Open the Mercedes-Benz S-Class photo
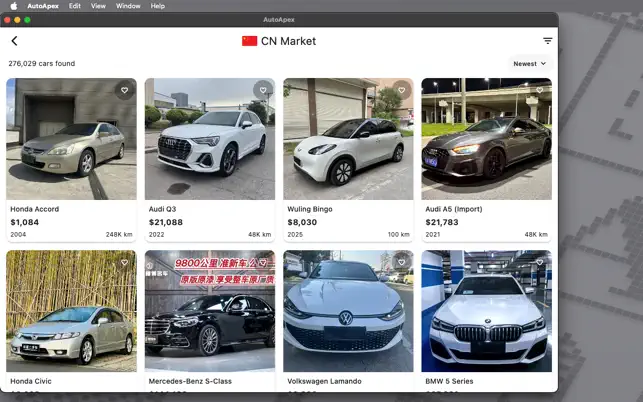This screenshot has width=643, height=402. point(210,311)
